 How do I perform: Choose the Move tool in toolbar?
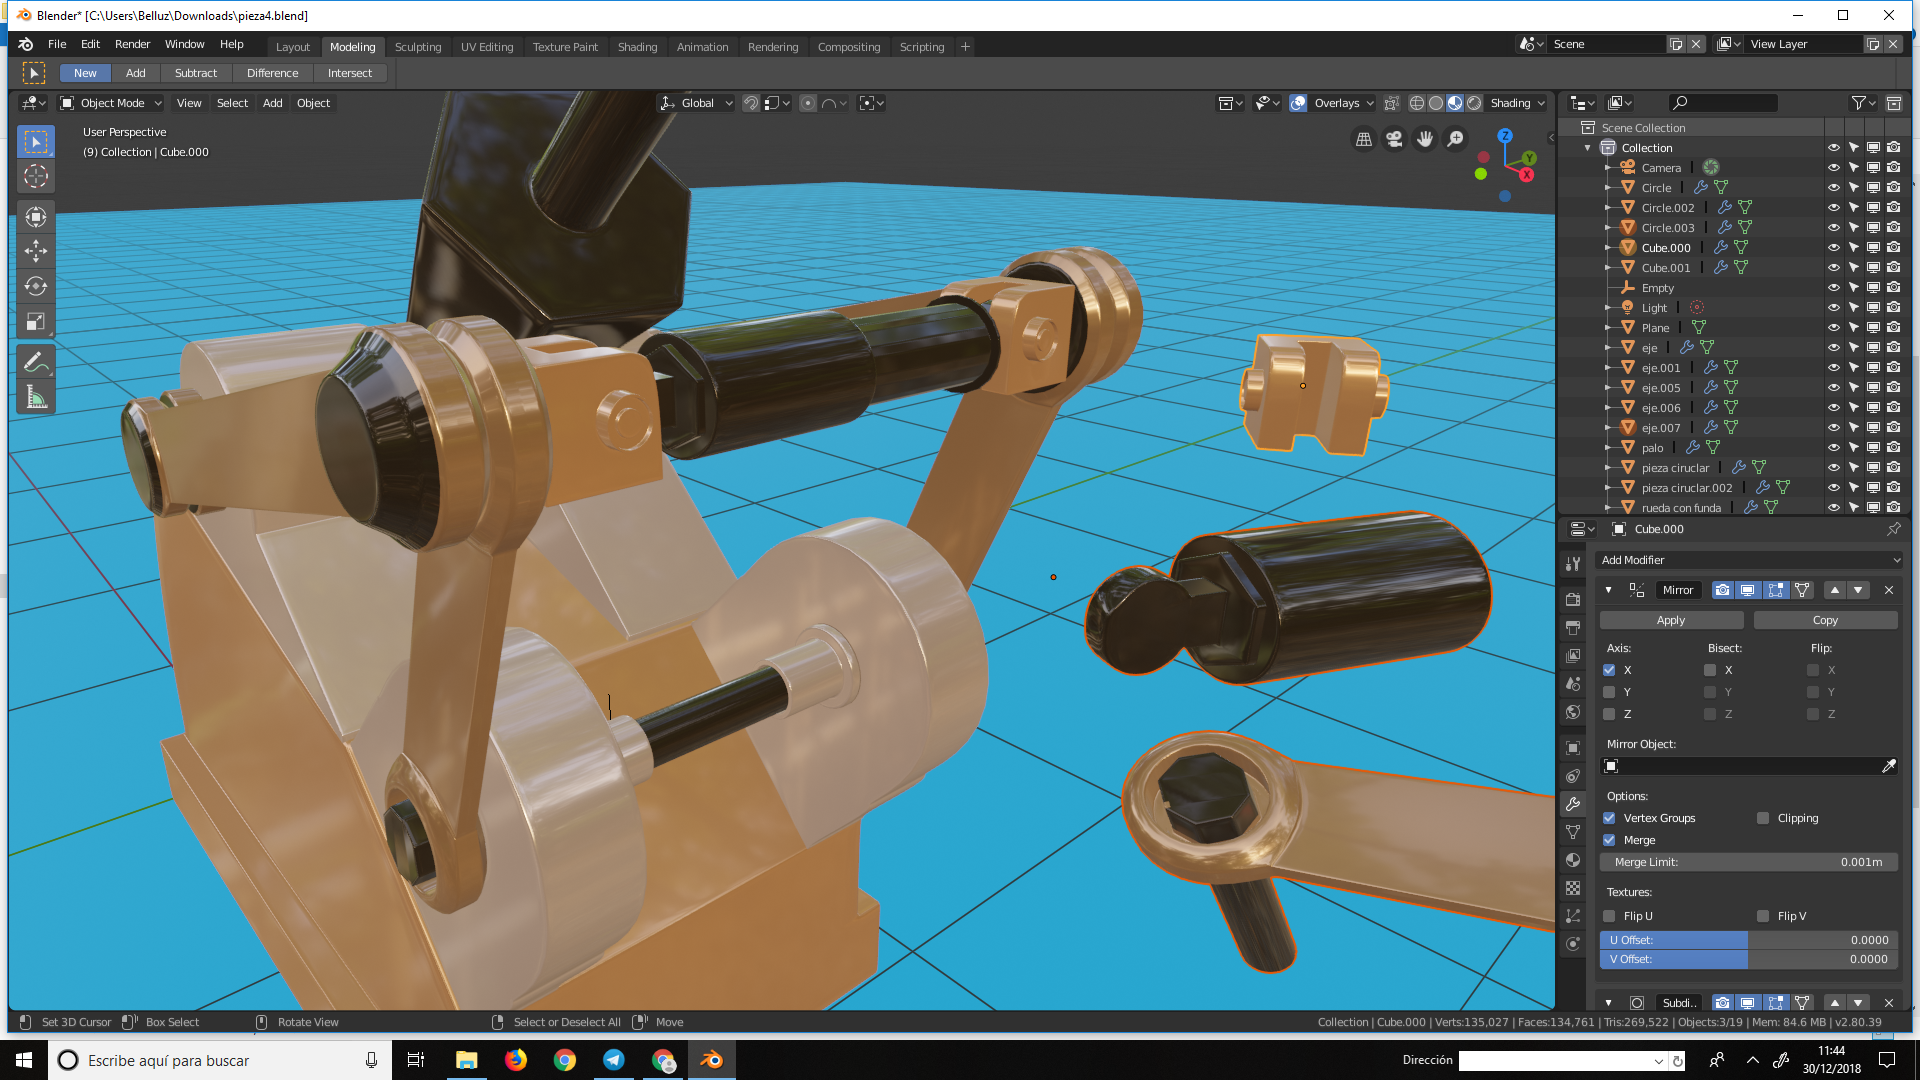pyautogui.click(x=35, y=251)
